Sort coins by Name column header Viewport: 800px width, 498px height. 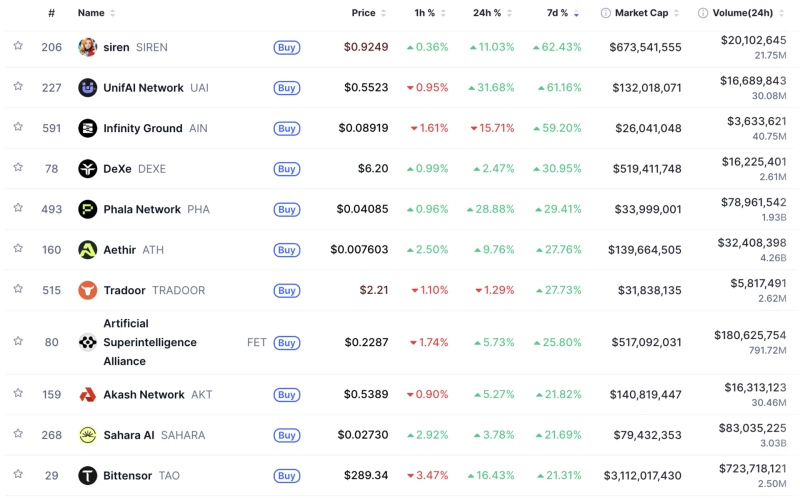coord(91,13)
